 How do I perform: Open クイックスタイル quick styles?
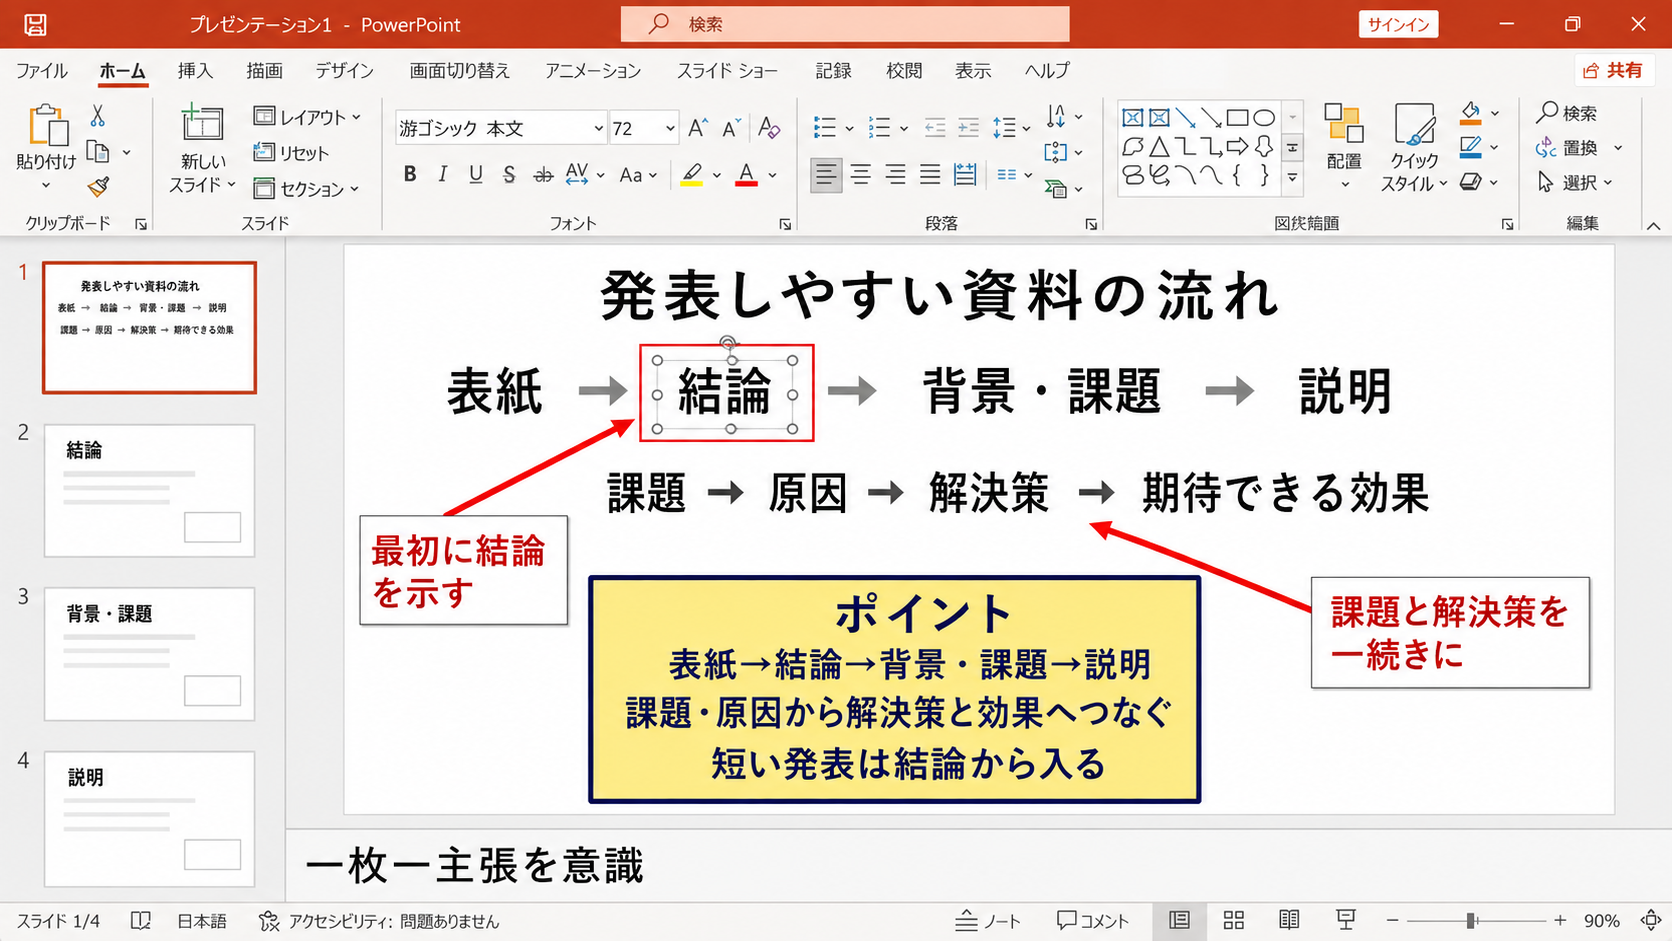(1414, 147)
